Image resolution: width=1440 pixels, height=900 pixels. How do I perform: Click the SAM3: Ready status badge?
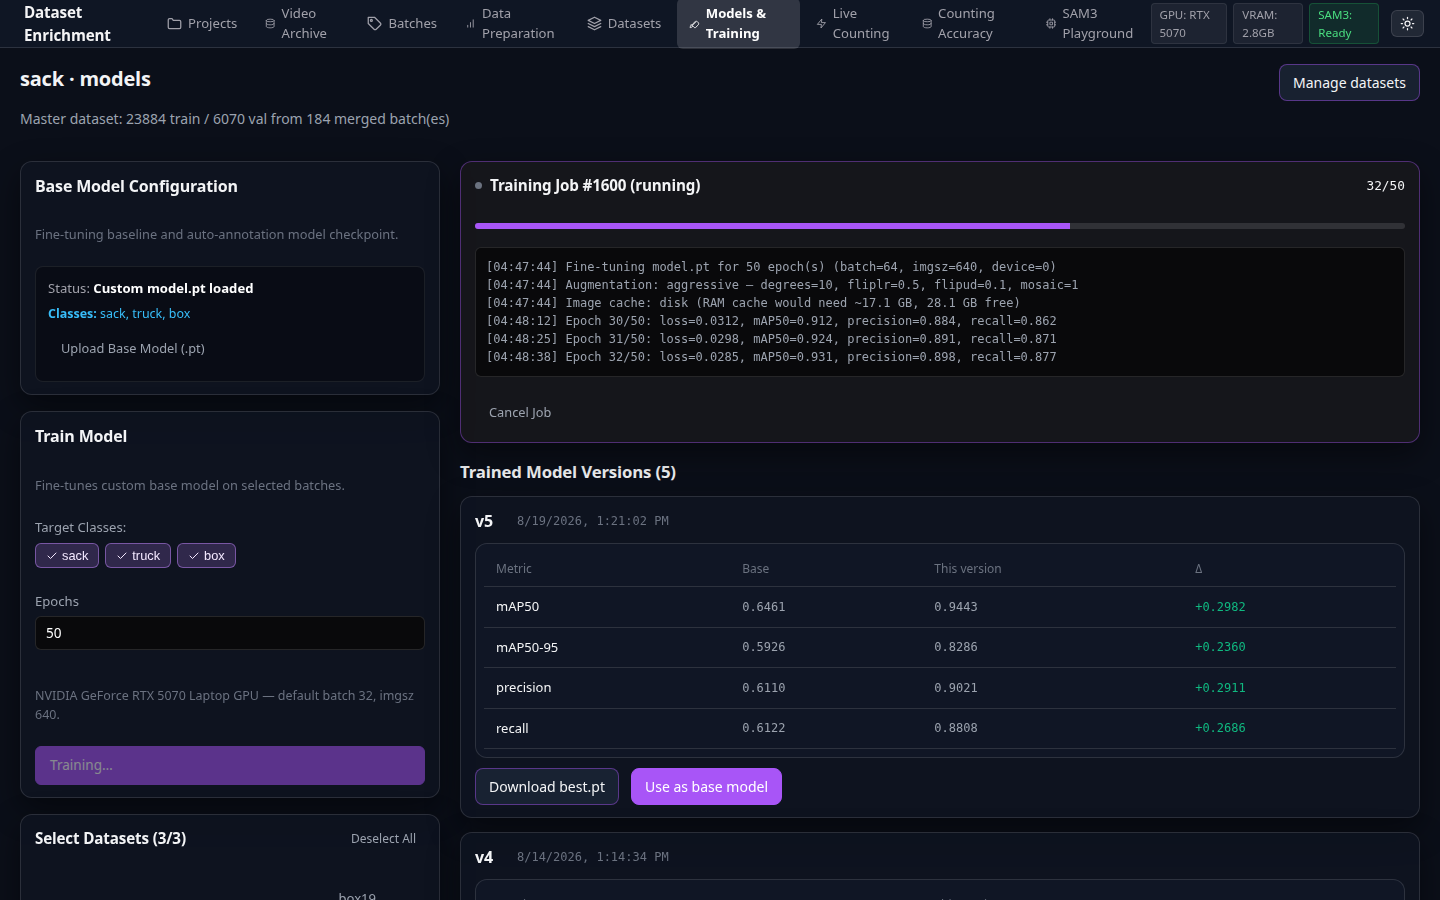(x=1343, y=24)
